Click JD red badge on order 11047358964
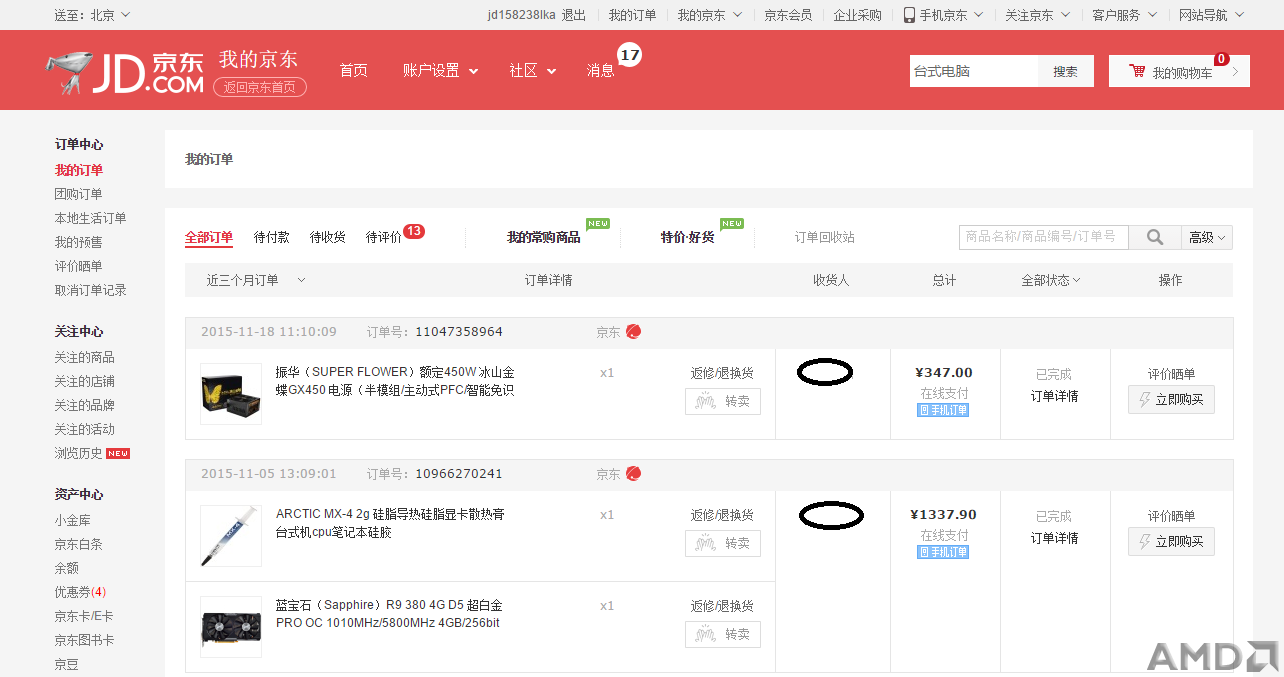This screenshot has width=1284, height=677. pos(633,332)
